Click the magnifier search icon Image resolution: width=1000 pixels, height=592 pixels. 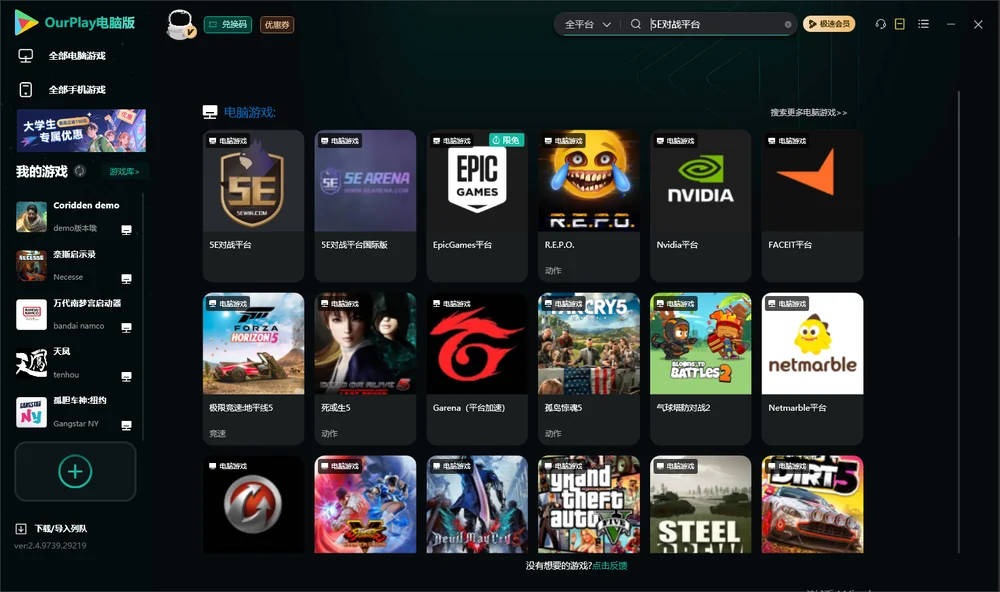(636, 24)
